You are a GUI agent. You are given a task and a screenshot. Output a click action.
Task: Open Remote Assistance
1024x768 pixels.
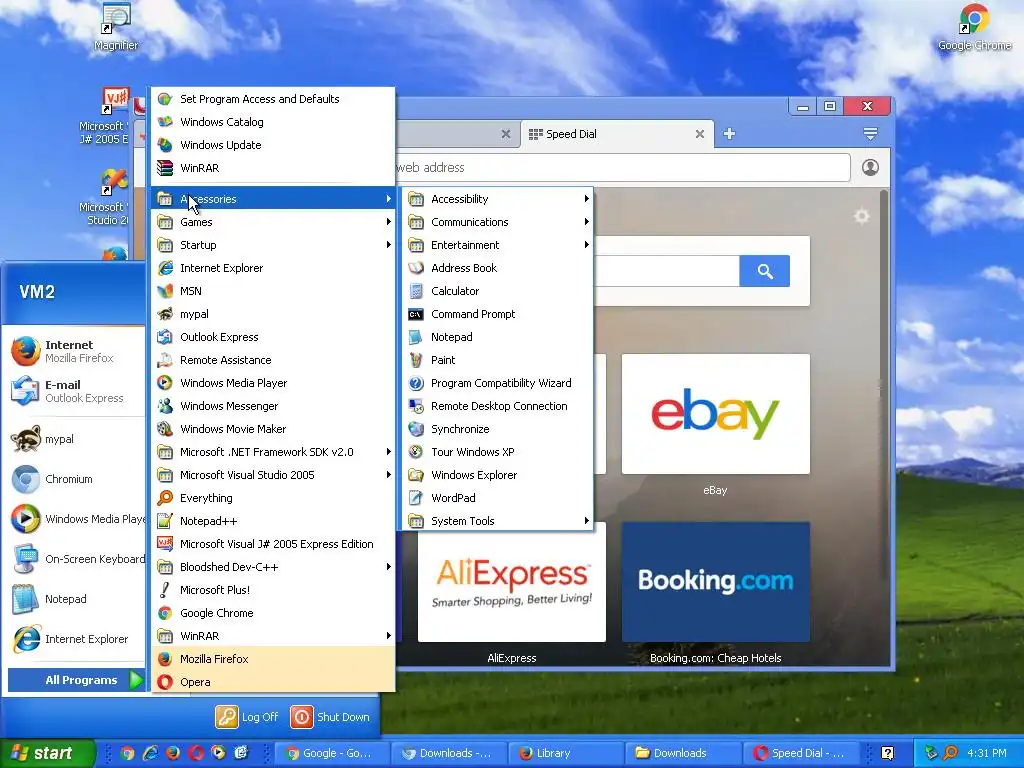(x=273, y=360)
